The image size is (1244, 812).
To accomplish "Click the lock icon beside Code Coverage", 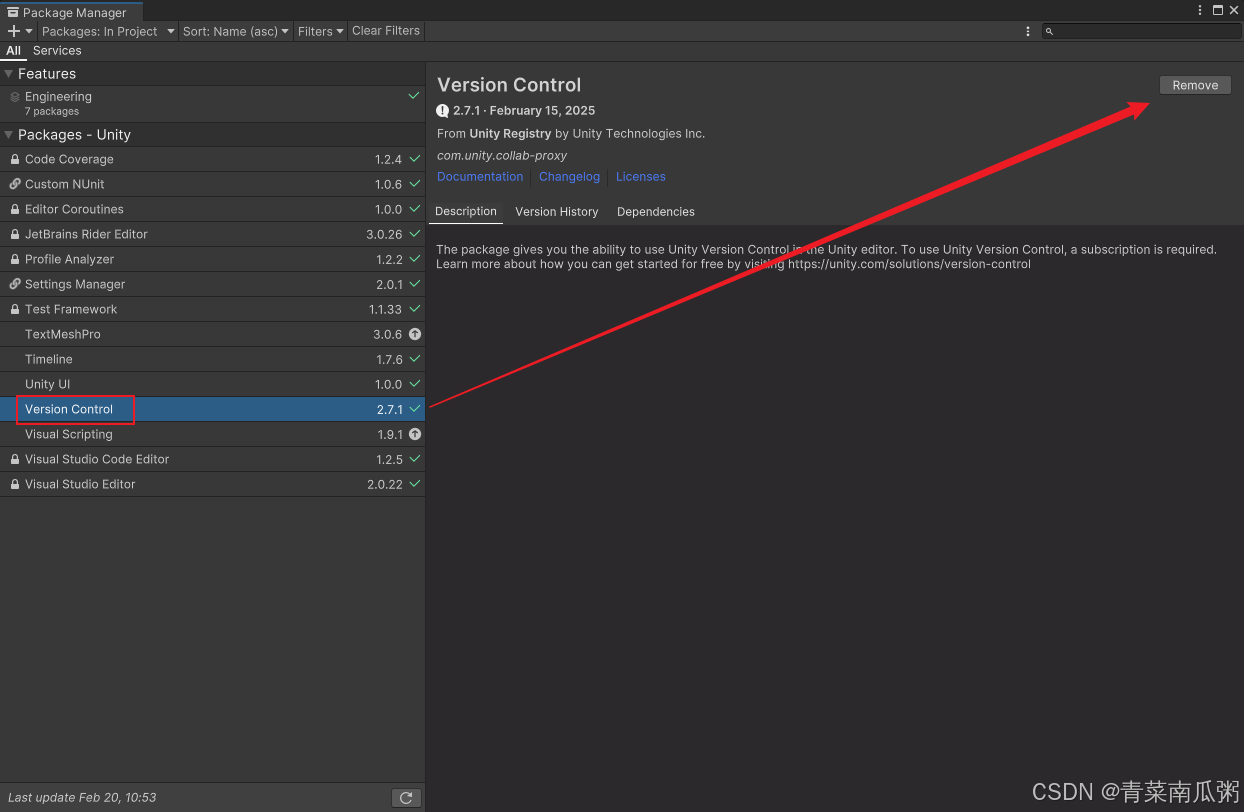I will coord(15,159).
